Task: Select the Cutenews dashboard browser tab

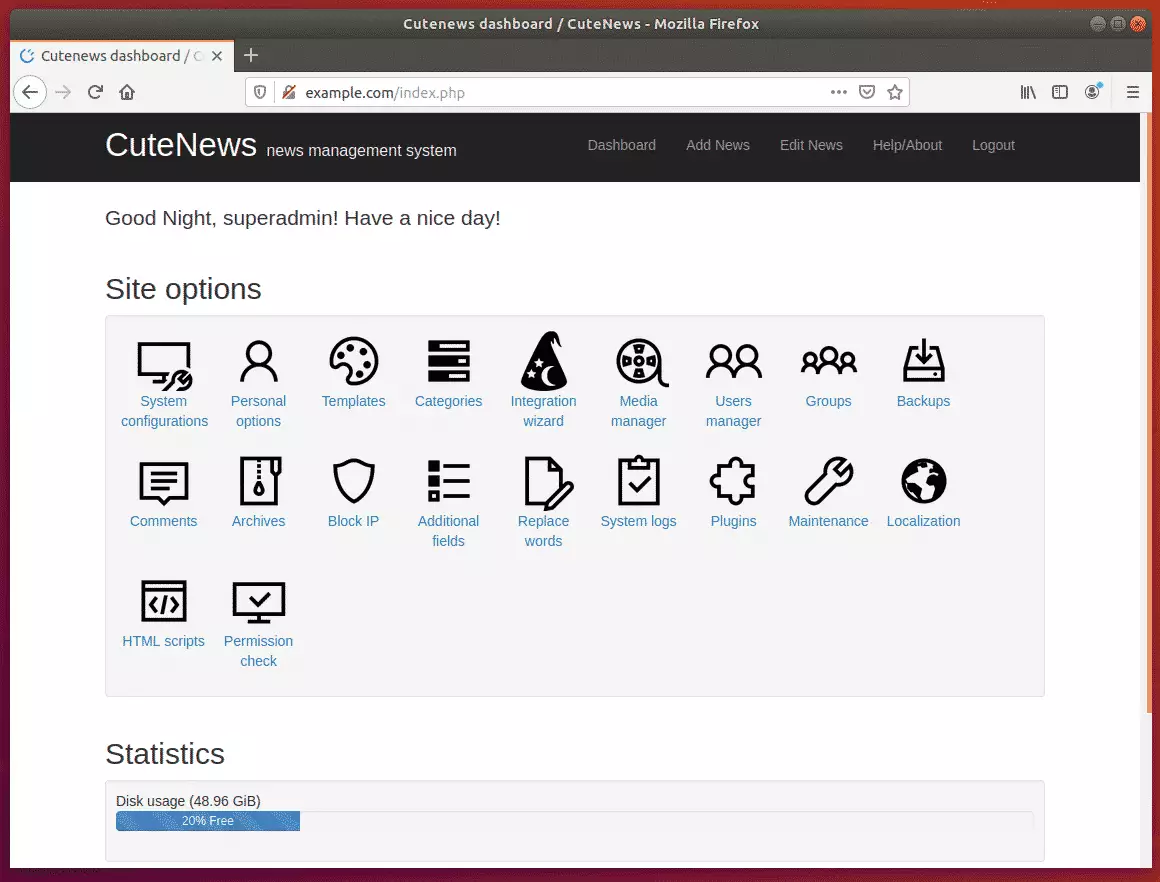Action: [x=122, y=56]
